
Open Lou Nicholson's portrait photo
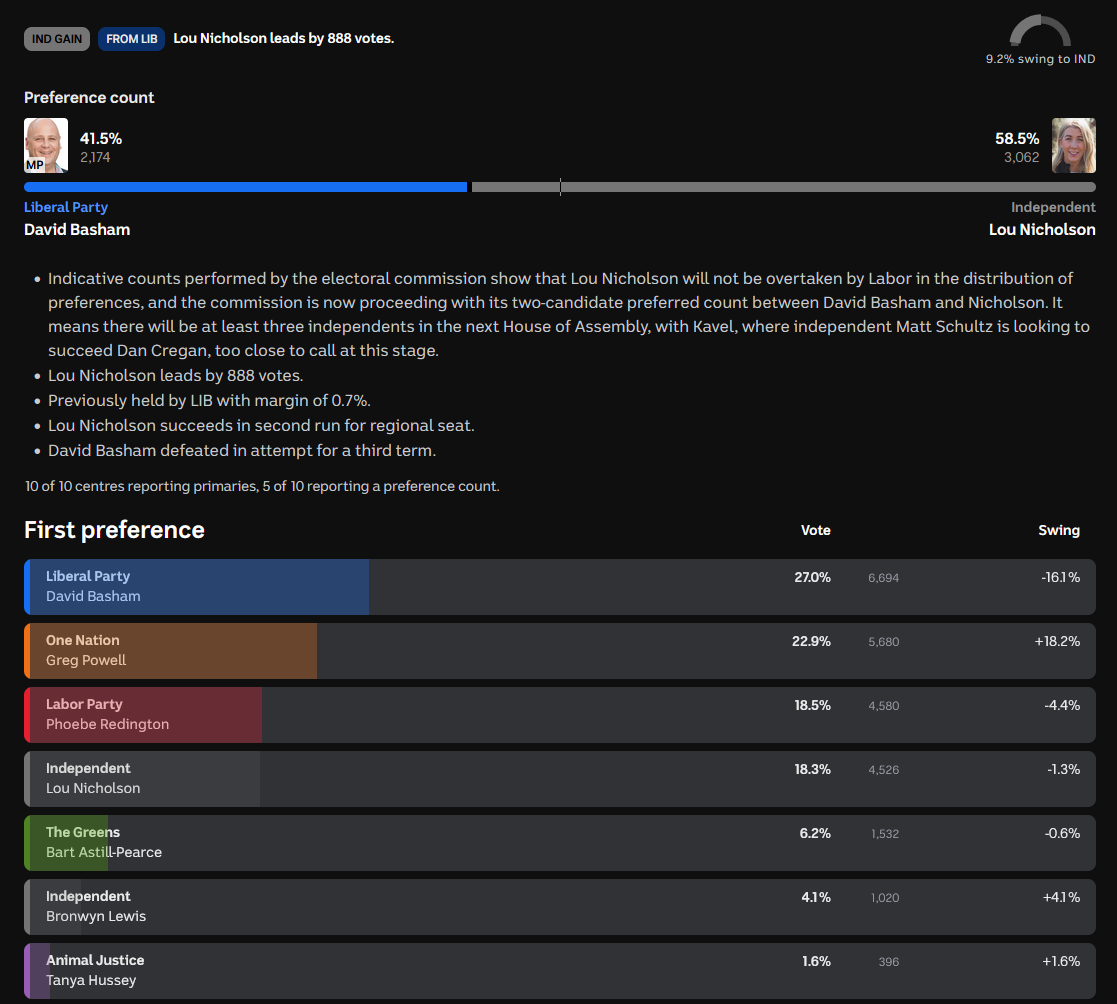1074,145
